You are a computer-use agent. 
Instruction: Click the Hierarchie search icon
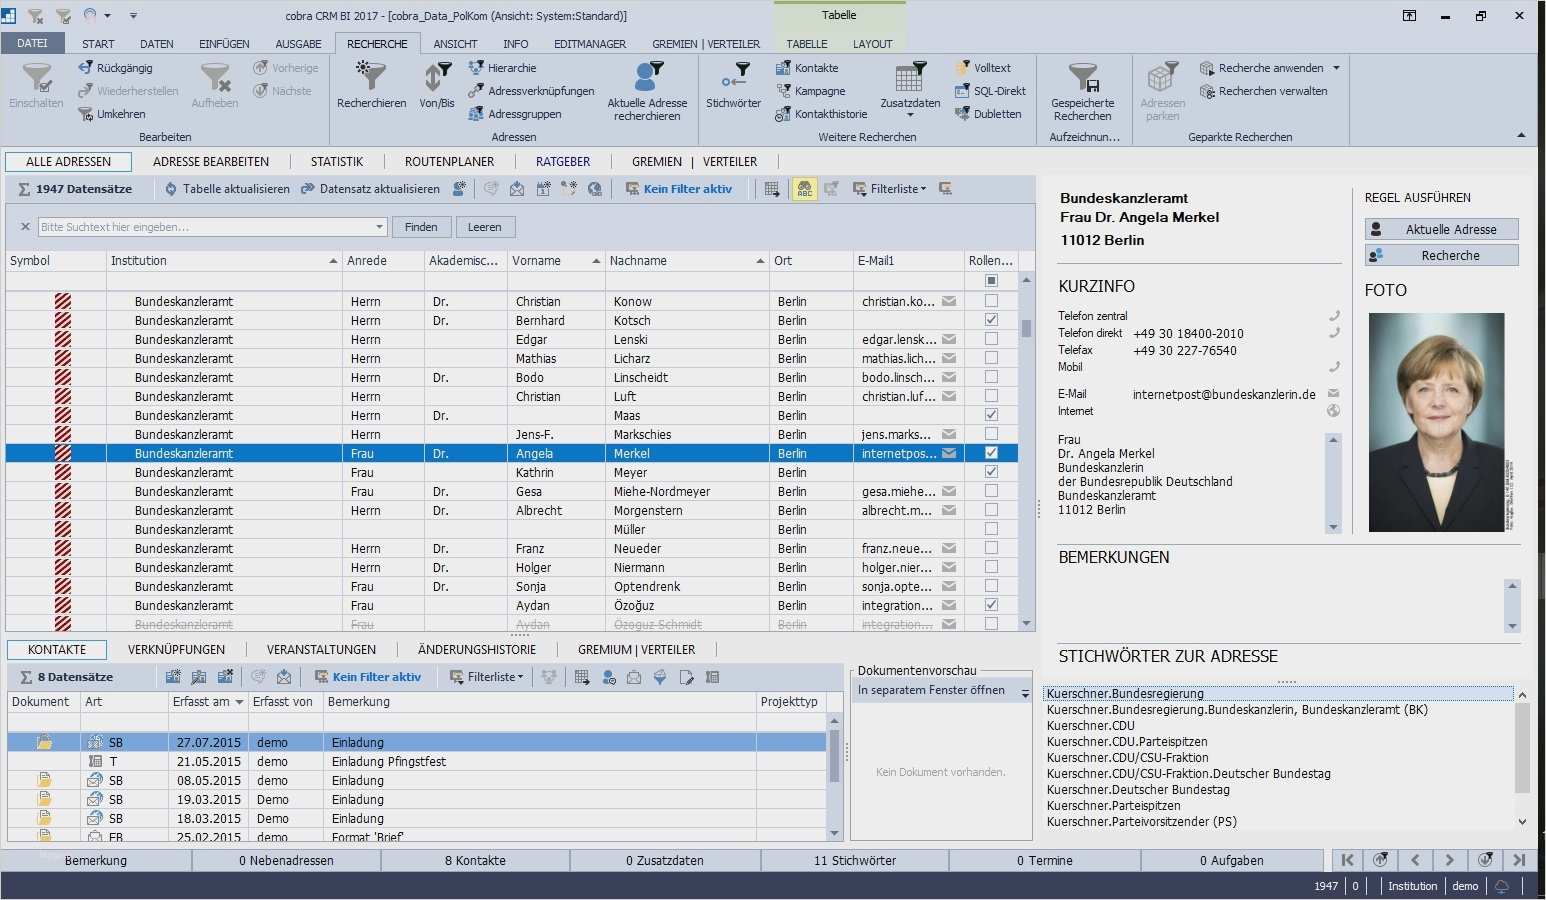(476, 68)
